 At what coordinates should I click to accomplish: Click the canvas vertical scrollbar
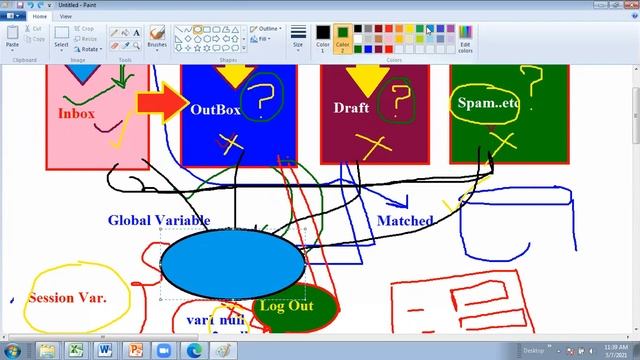click(x=636, y=115)
